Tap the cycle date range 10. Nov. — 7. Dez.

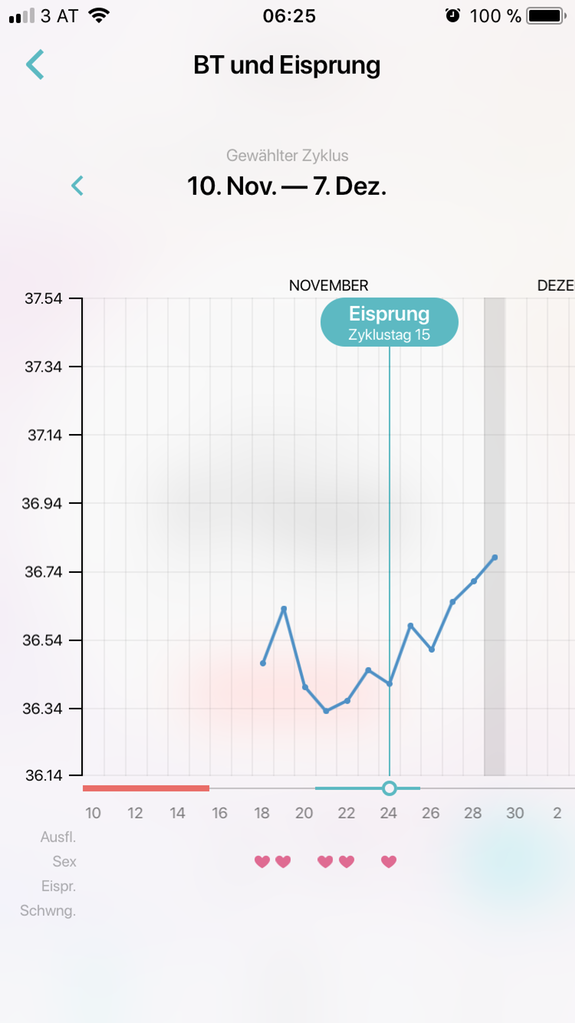(x=287, y=187)
